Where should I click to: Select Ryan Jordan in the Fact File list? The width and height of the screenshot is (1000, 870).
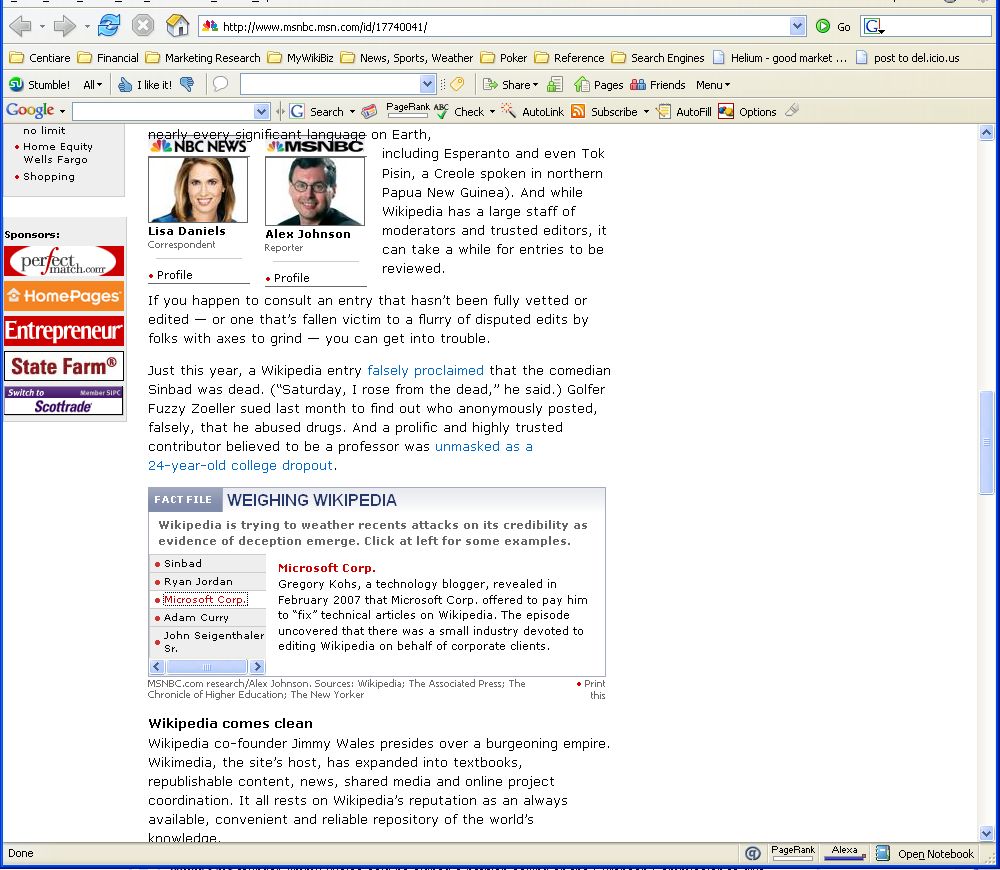coord(198,582)
